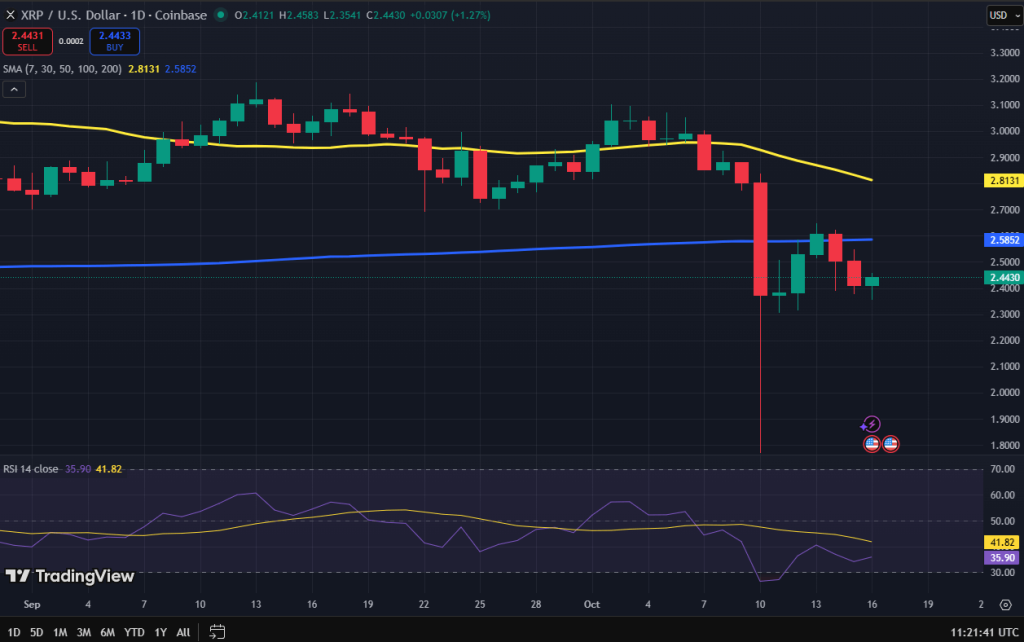Click the SELL 2.4431 button
Image resolution: width=1024 pixels, height=642 pixels.
point(27,41)
